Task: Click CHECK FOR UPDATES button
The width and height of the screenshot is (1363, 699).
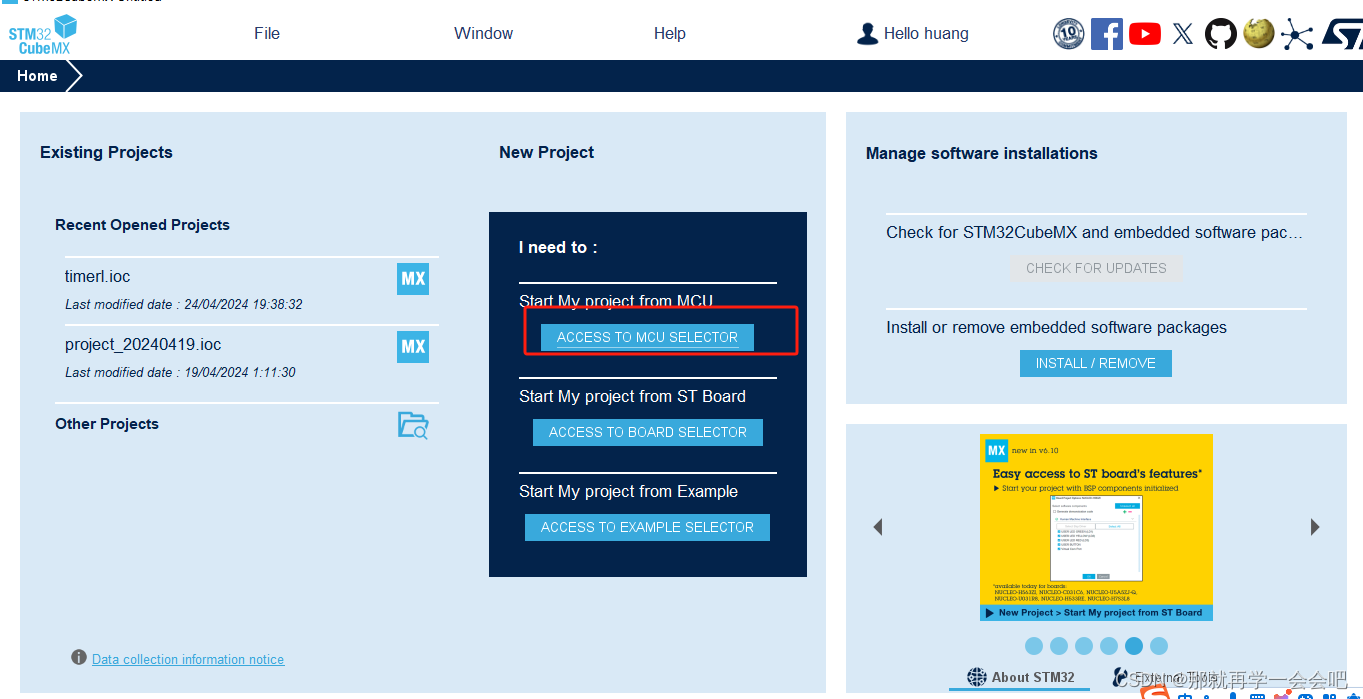Action: (1096, 268)
